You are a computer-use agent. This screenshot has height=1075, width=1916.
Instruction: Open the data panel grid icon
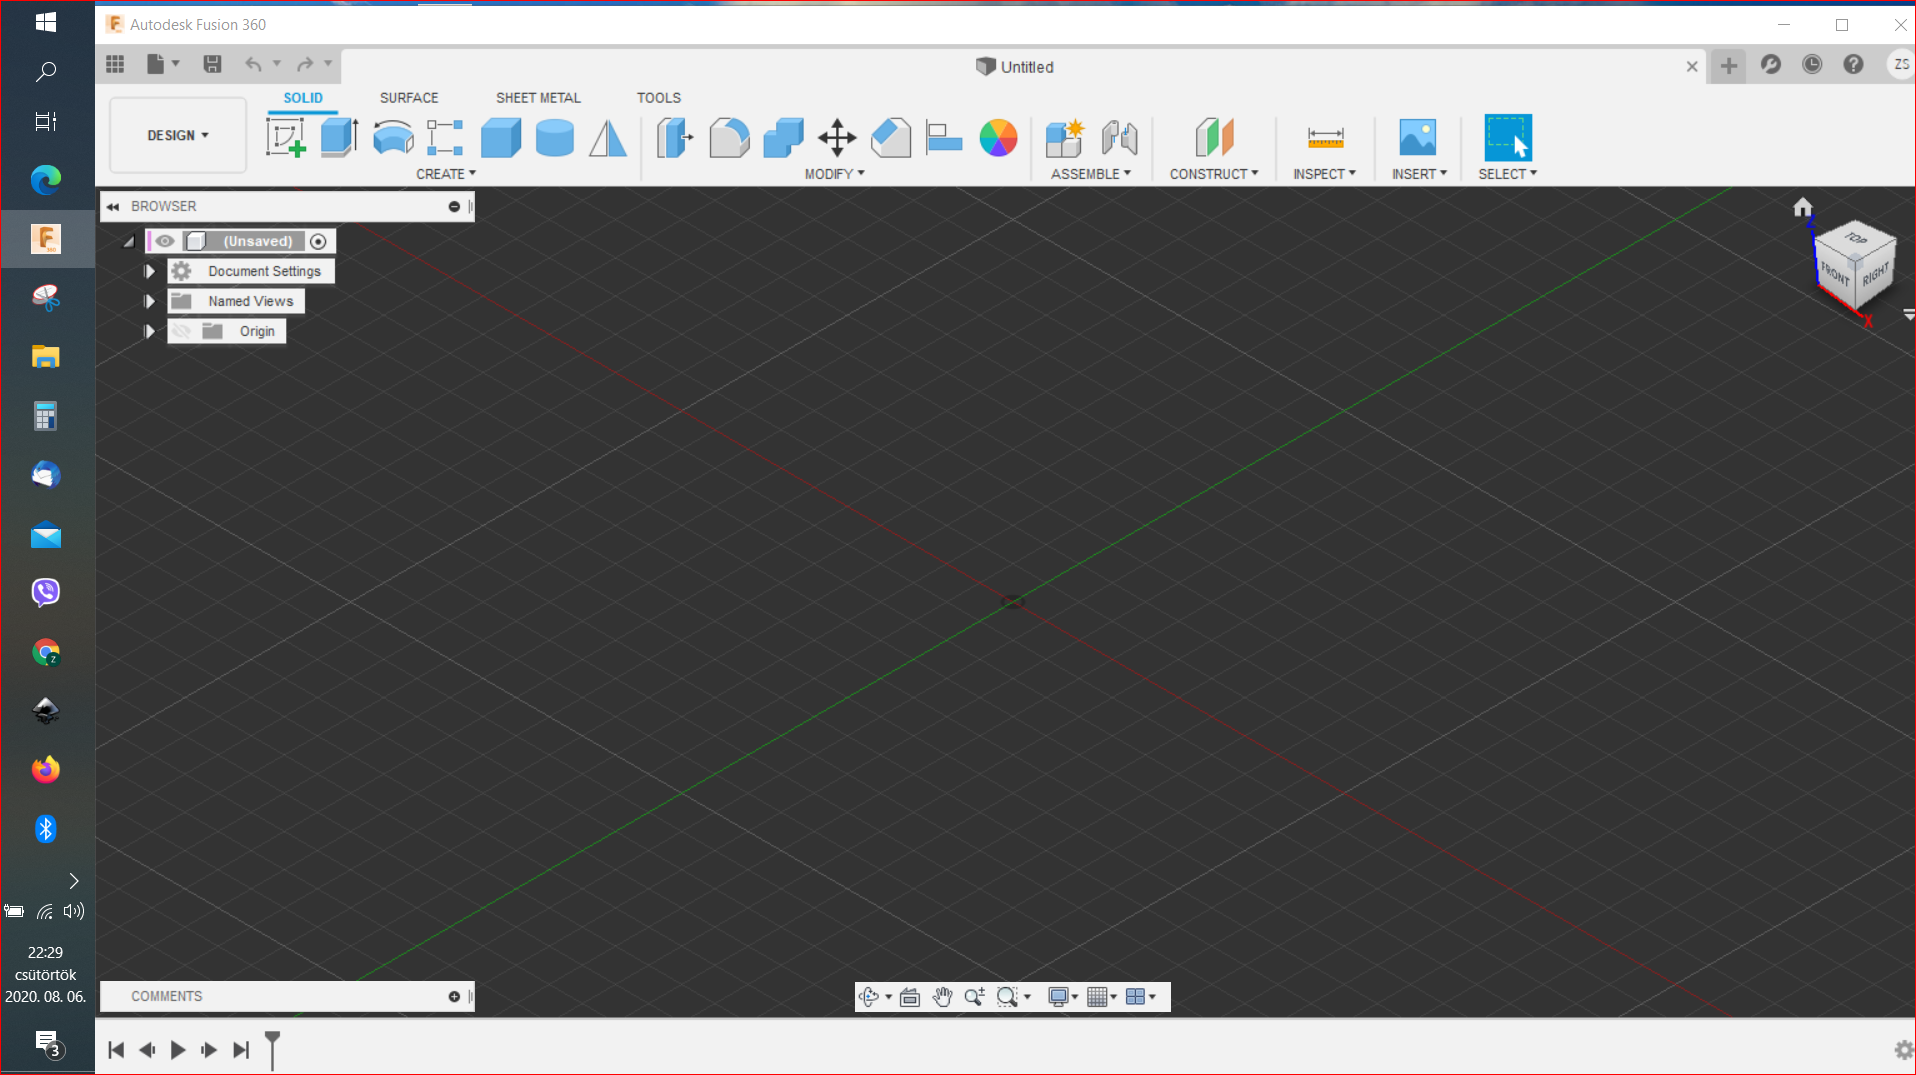point(115,64)
